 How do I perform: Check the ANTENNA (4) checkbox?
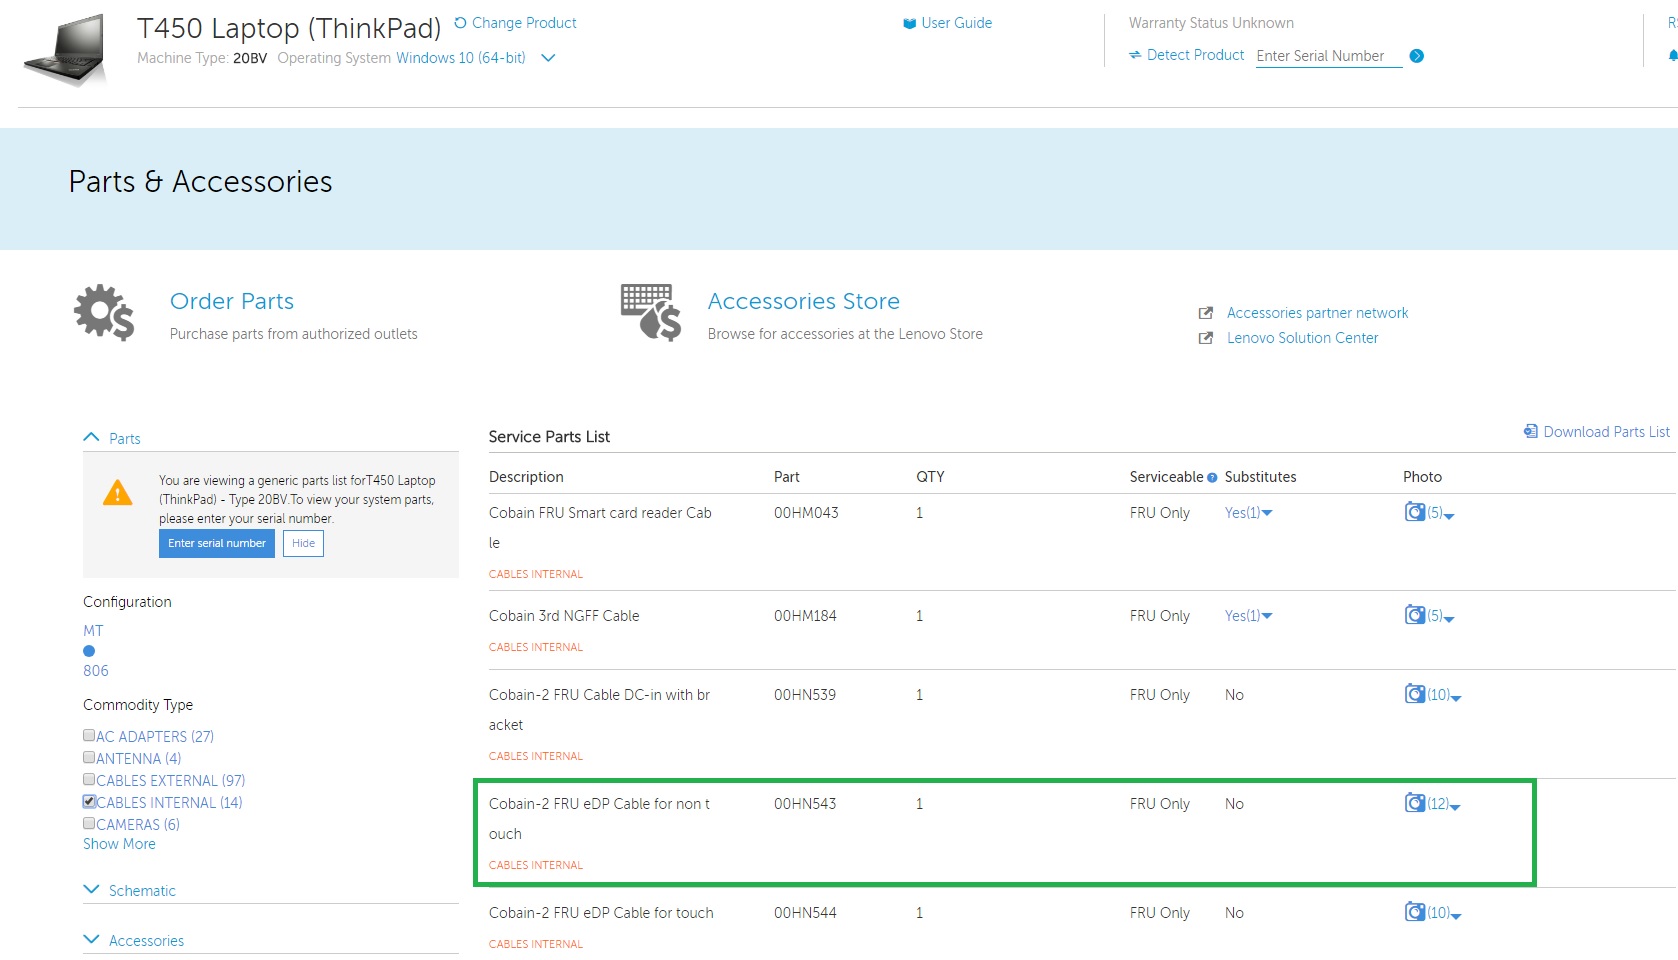point(89,757)
